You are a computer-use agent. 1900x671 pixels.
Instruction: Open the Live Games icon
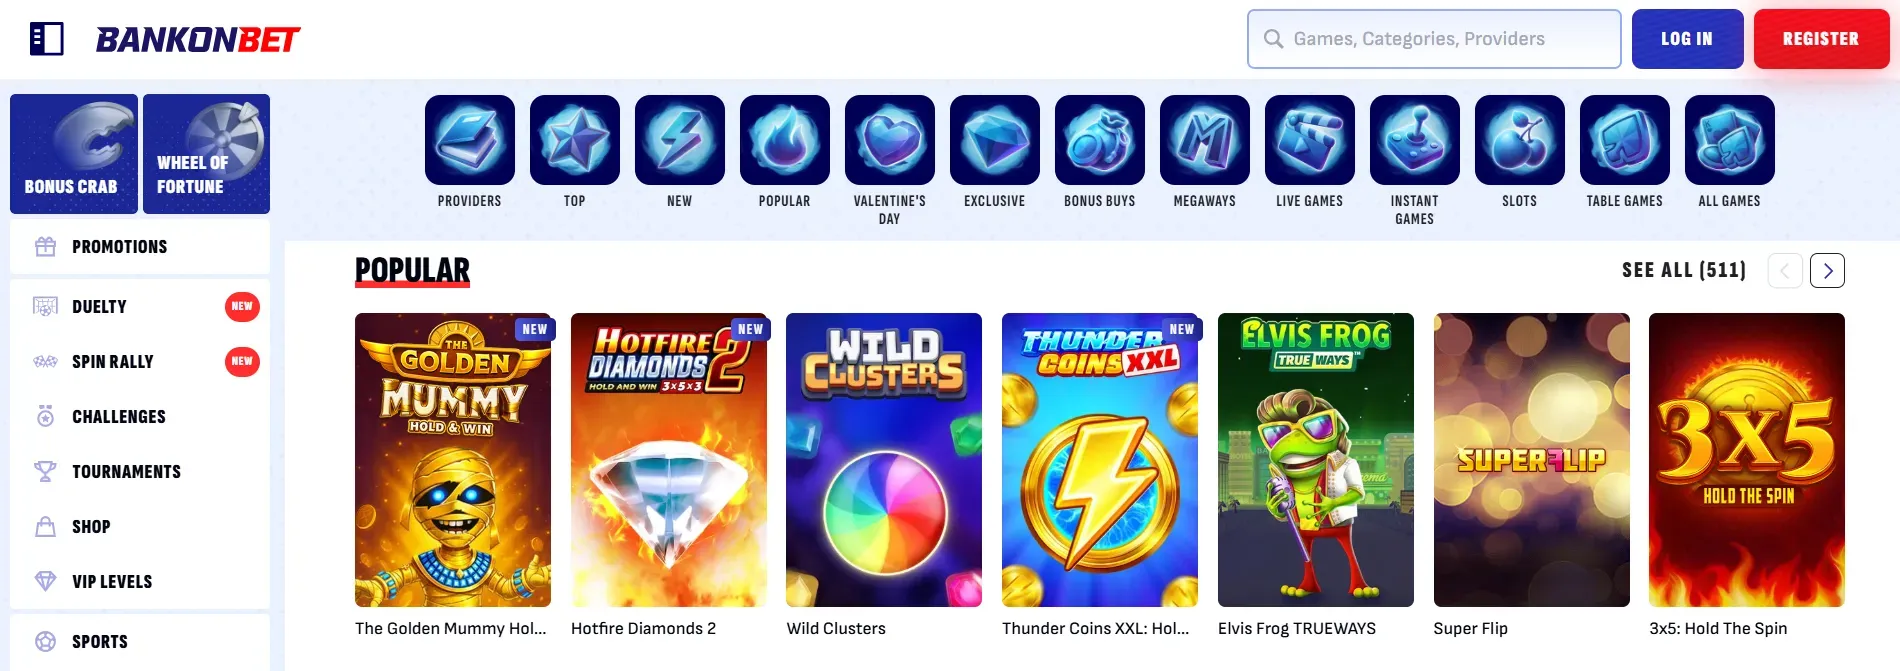click(x=1310, y=140)
